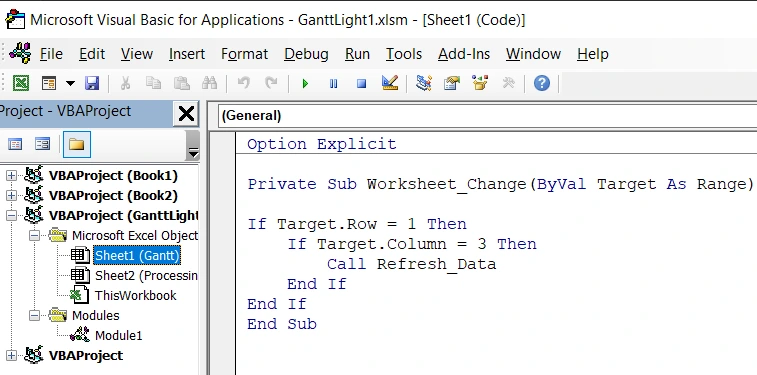This screenshot has width=757, height=375.
Task: Select the Modules folder label
Action: 96,316
